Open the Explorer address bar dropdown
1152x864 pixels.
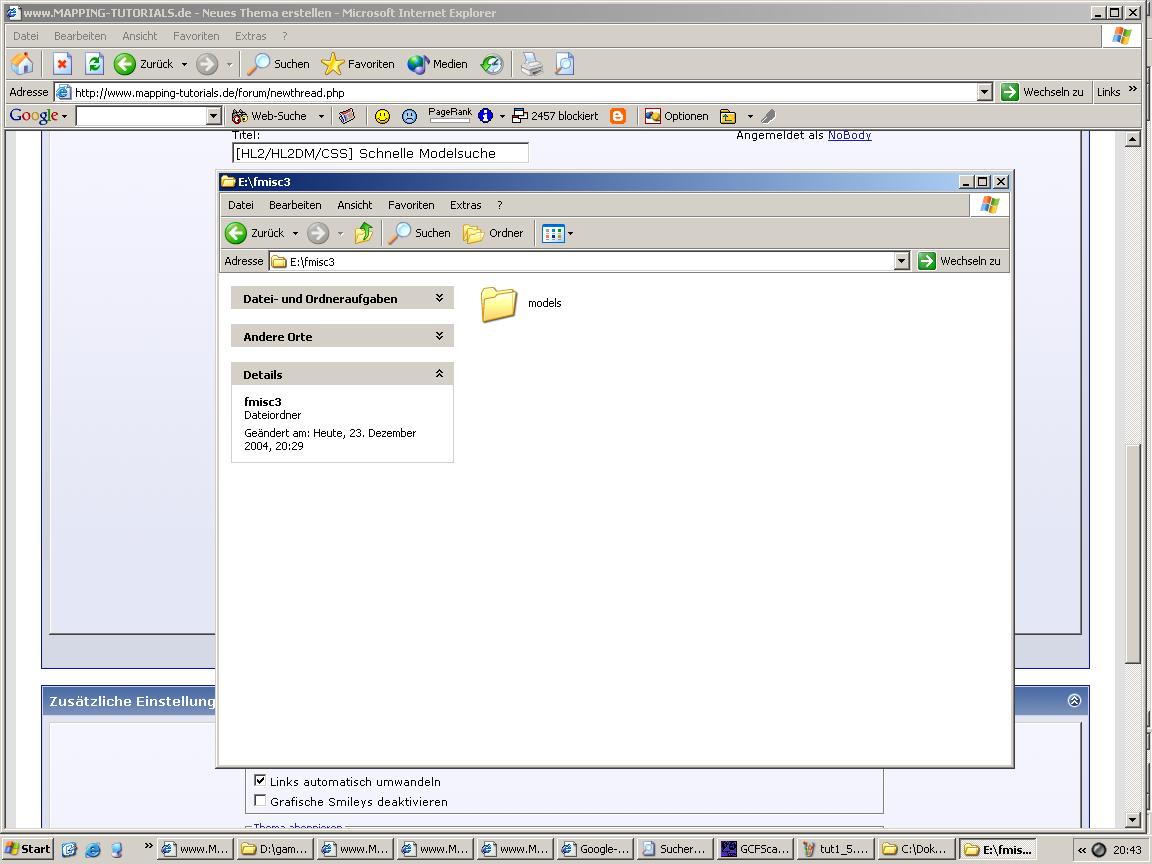[x=901, y=261]
